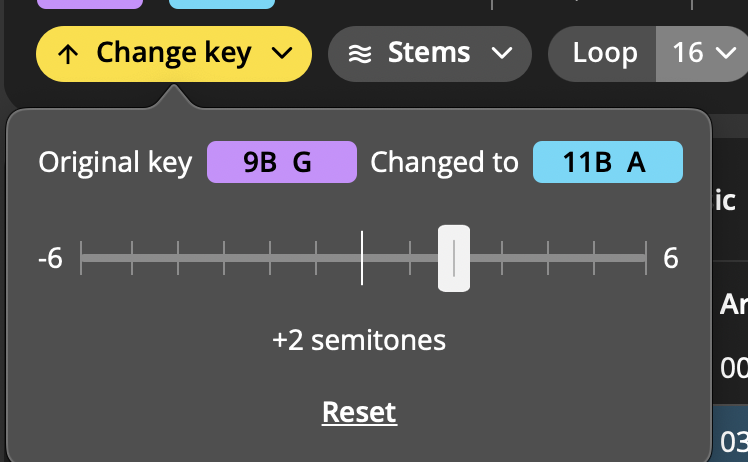Expand the Stems dropdown chevron

tap(502, 54)
